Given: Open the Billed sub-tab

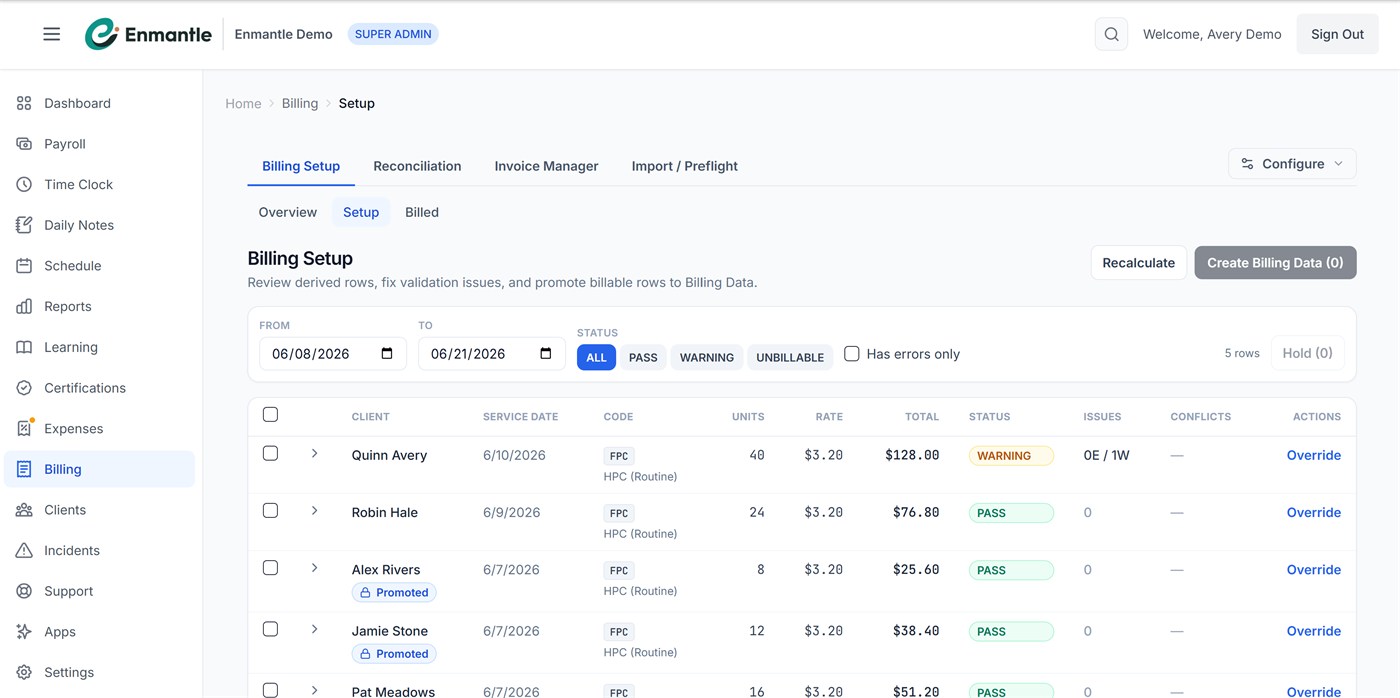Looking at the screenshot, I should tap(422, 212).
